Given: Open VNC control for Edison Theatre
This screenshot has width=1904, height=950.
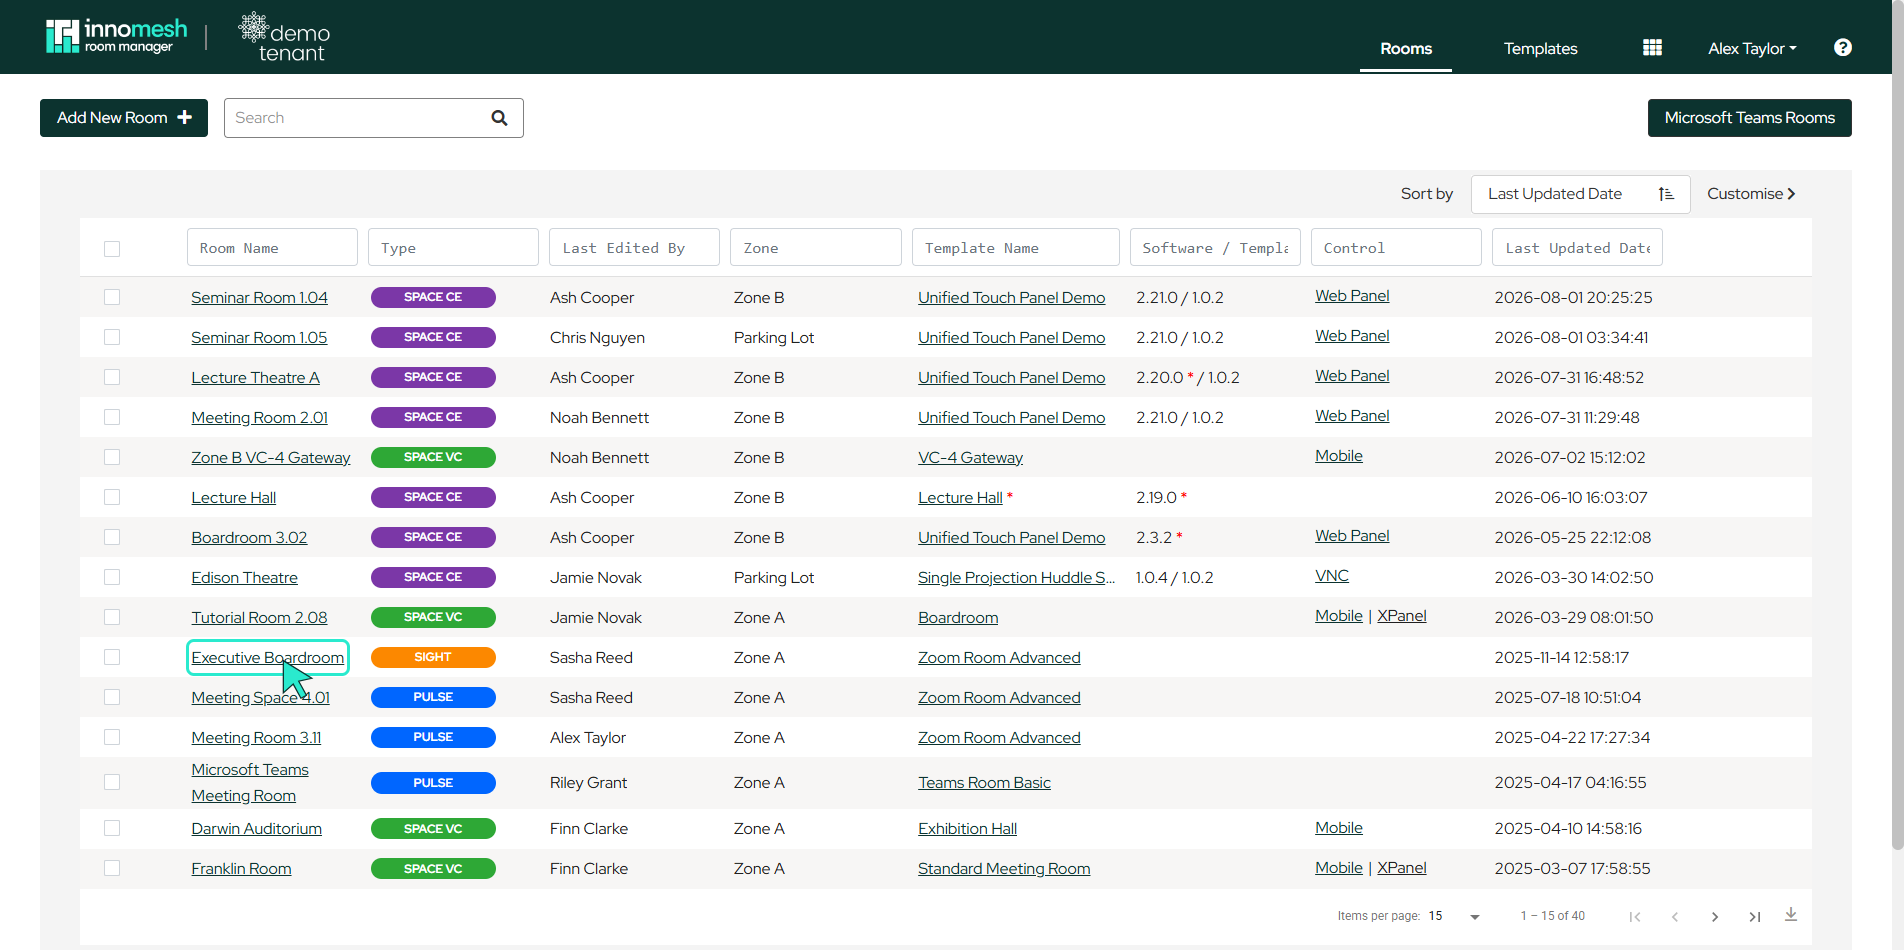Looking at the screenshot, I should pyautogui.click(x=1332, y=576).
